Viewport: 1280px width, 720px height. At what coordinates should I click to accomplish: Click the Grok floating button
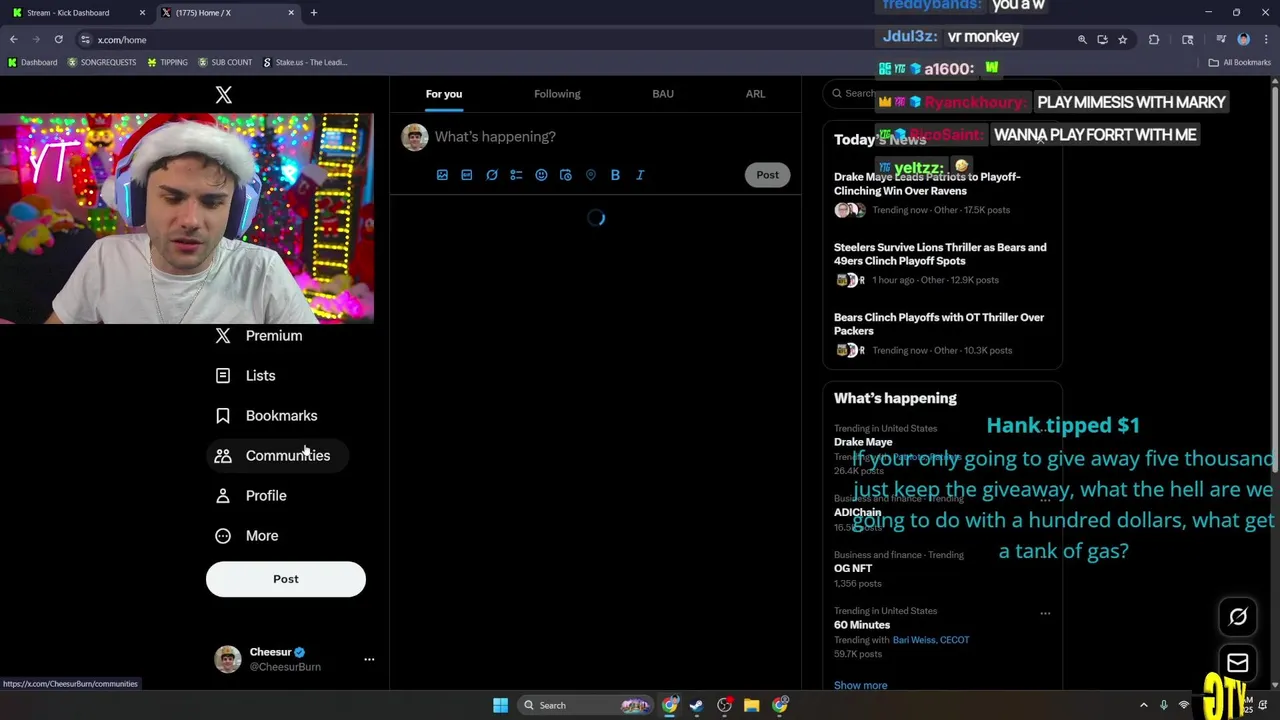(x=1238, y=617)
